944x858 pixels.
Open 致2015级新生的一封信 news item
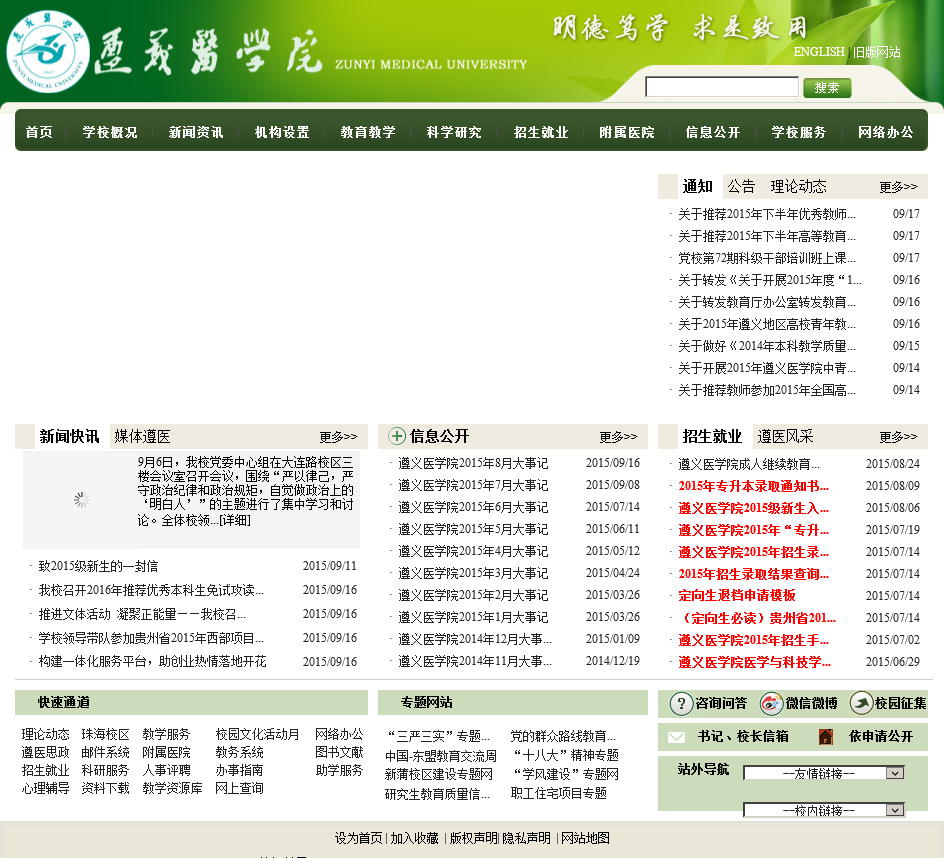pos(98,566)
